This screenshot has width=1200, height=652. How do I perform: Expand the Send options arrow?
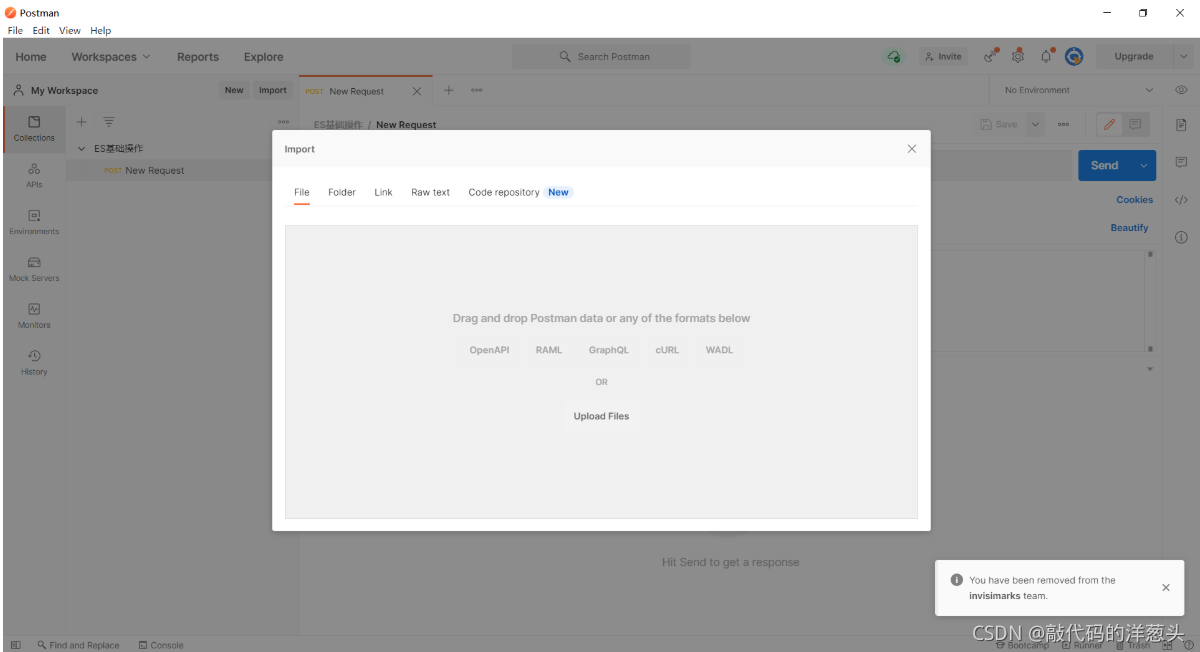pyautogui.click(x=1144, y=165)
